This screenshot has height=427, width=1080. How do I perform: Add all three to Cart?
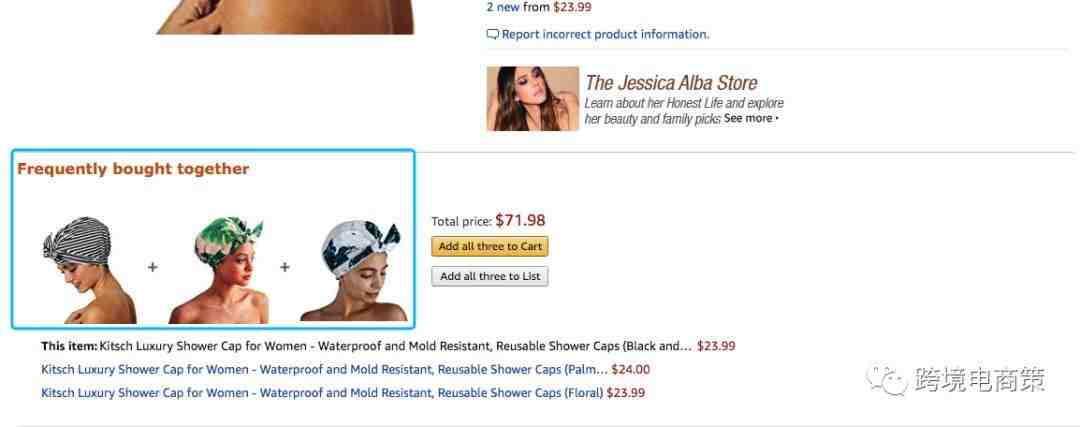click(x=490, y=247)
